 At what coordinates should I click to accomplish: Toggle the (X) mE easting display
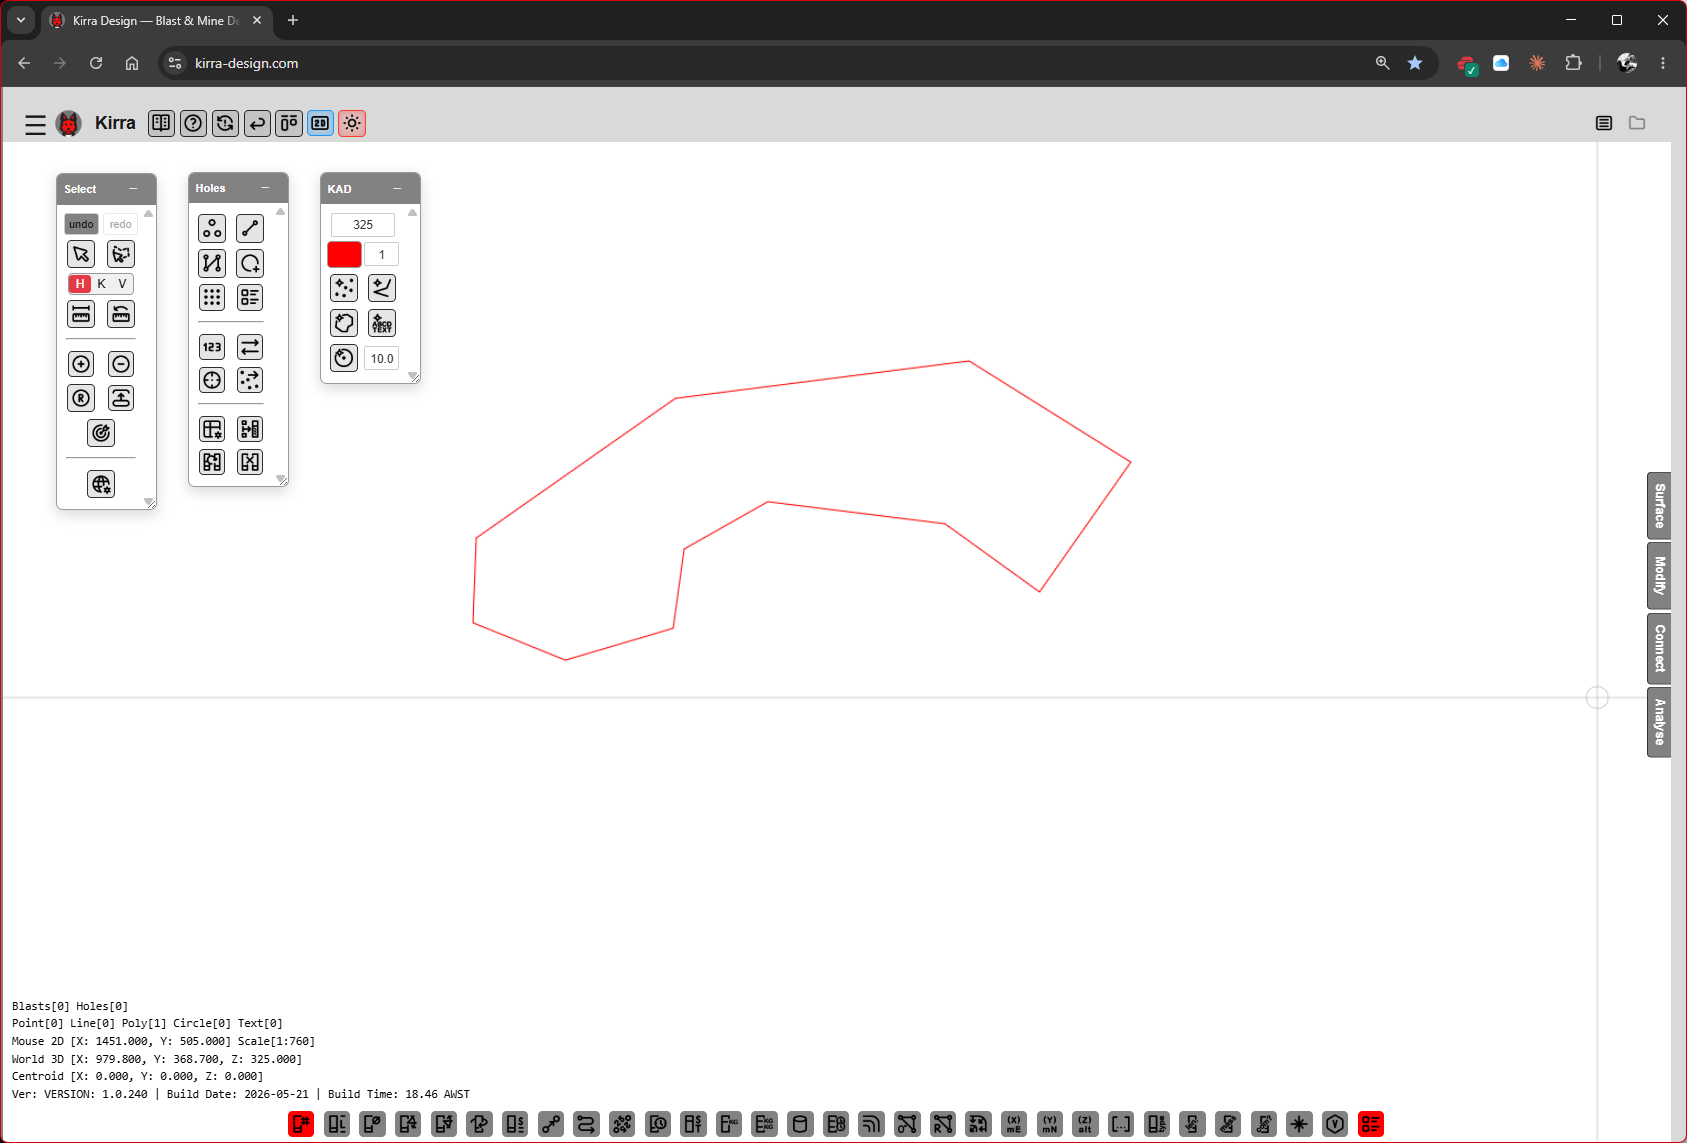coord(1014,1124)
